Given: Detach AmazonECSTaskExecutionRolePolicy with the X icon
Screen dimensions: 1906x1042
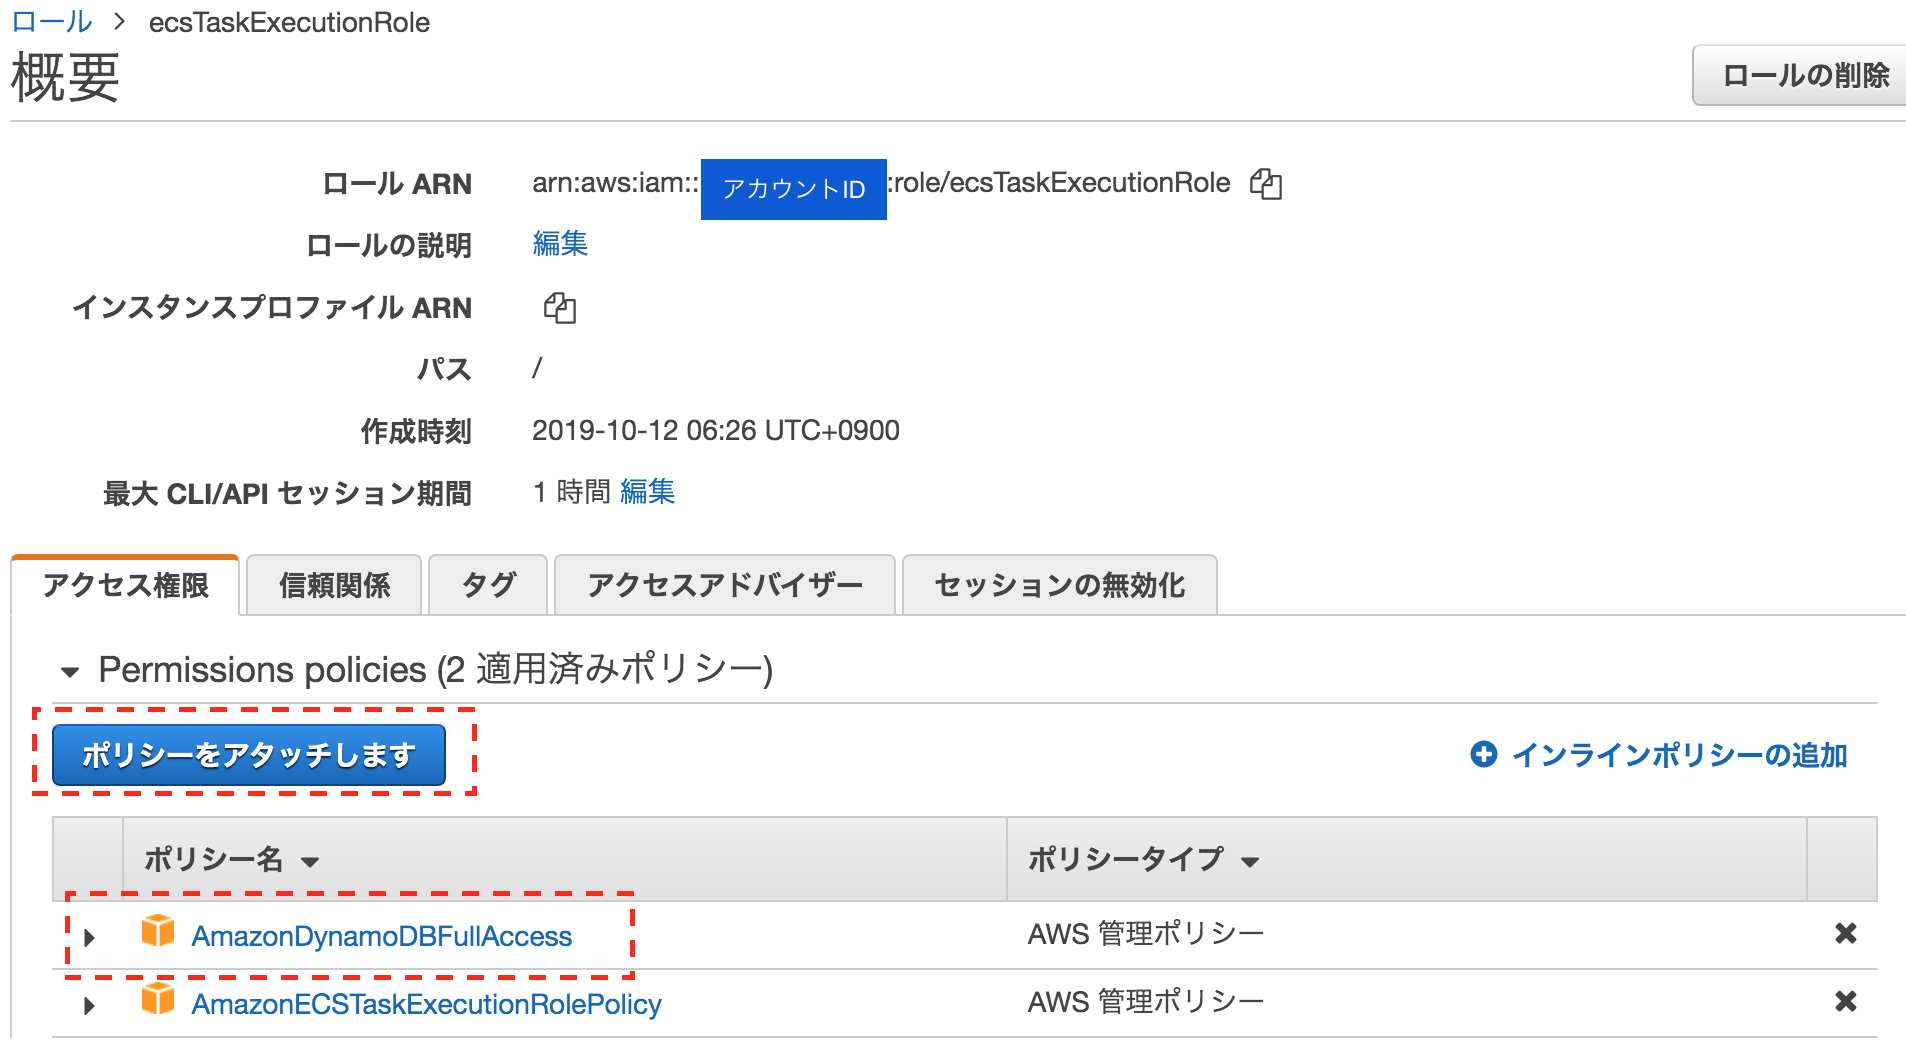Looking at the screenshot, I should tap(1847, 1001).
